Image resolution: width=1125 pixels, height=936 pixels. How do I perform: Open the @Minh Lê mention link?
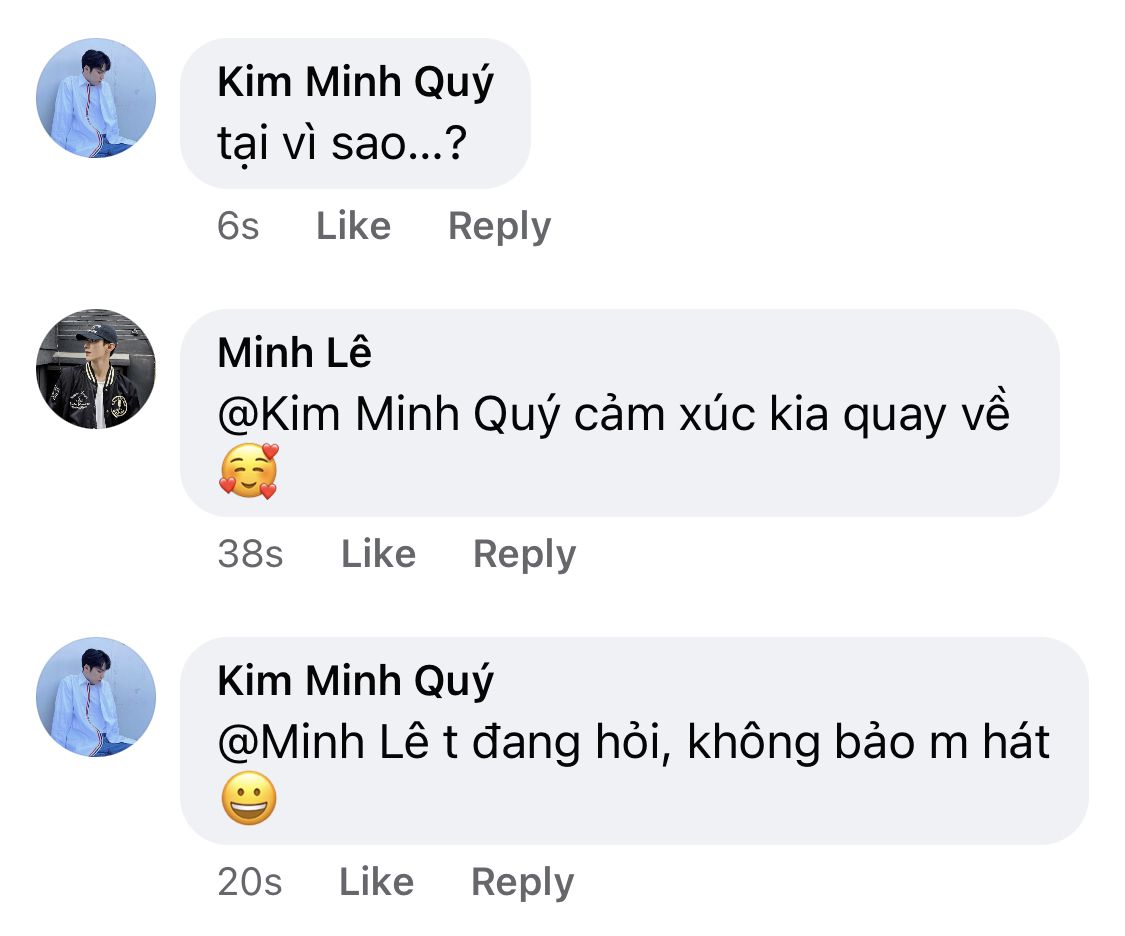pos(325,743)
